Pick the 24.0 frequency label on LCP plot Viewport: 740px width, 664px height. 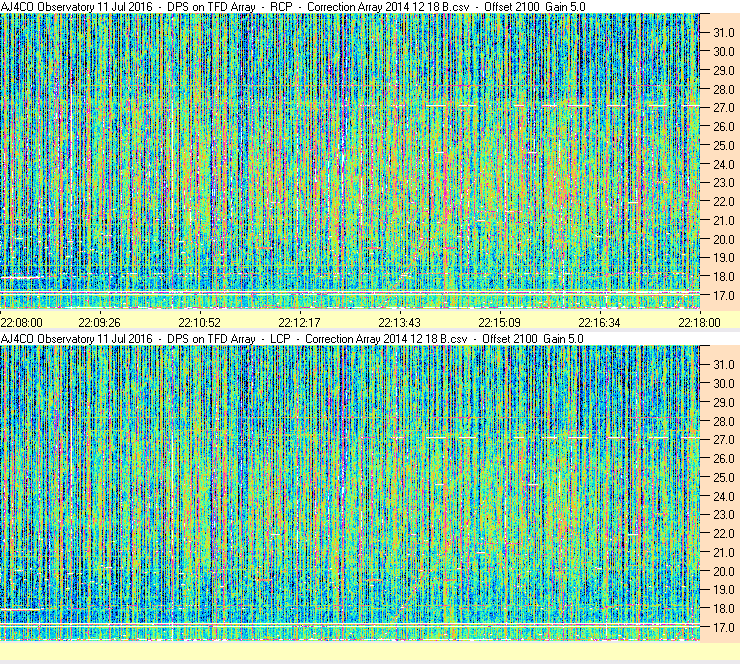coord(724,496)
